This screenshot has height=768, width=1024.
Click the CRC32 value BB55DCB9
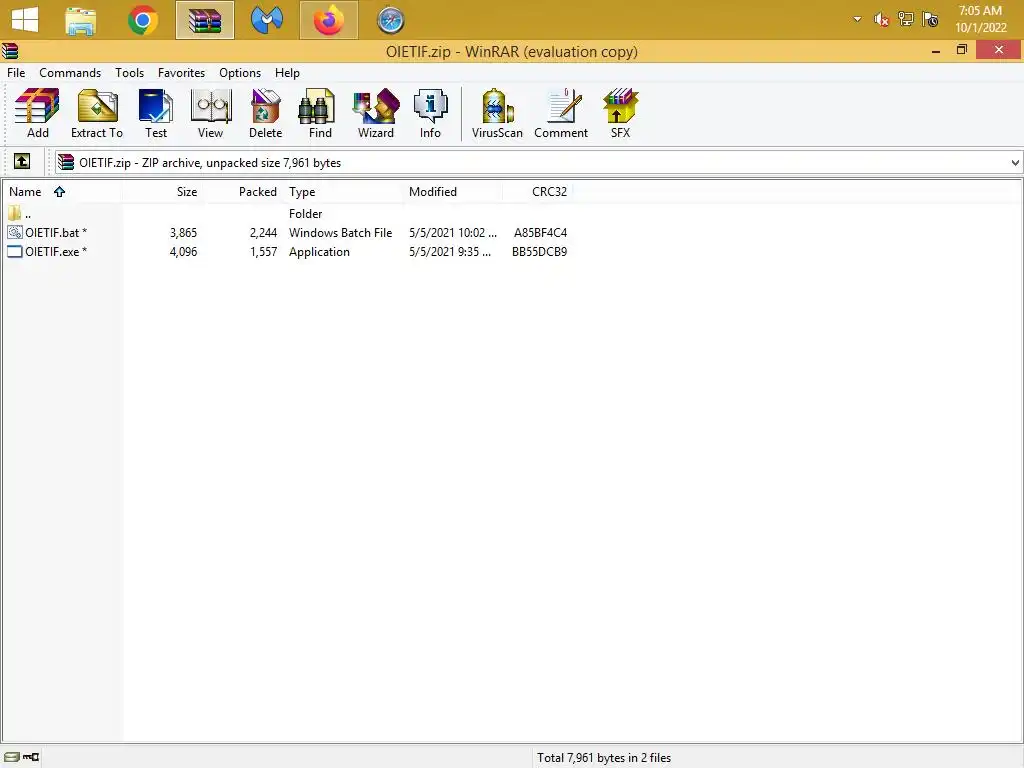[539, 251]
